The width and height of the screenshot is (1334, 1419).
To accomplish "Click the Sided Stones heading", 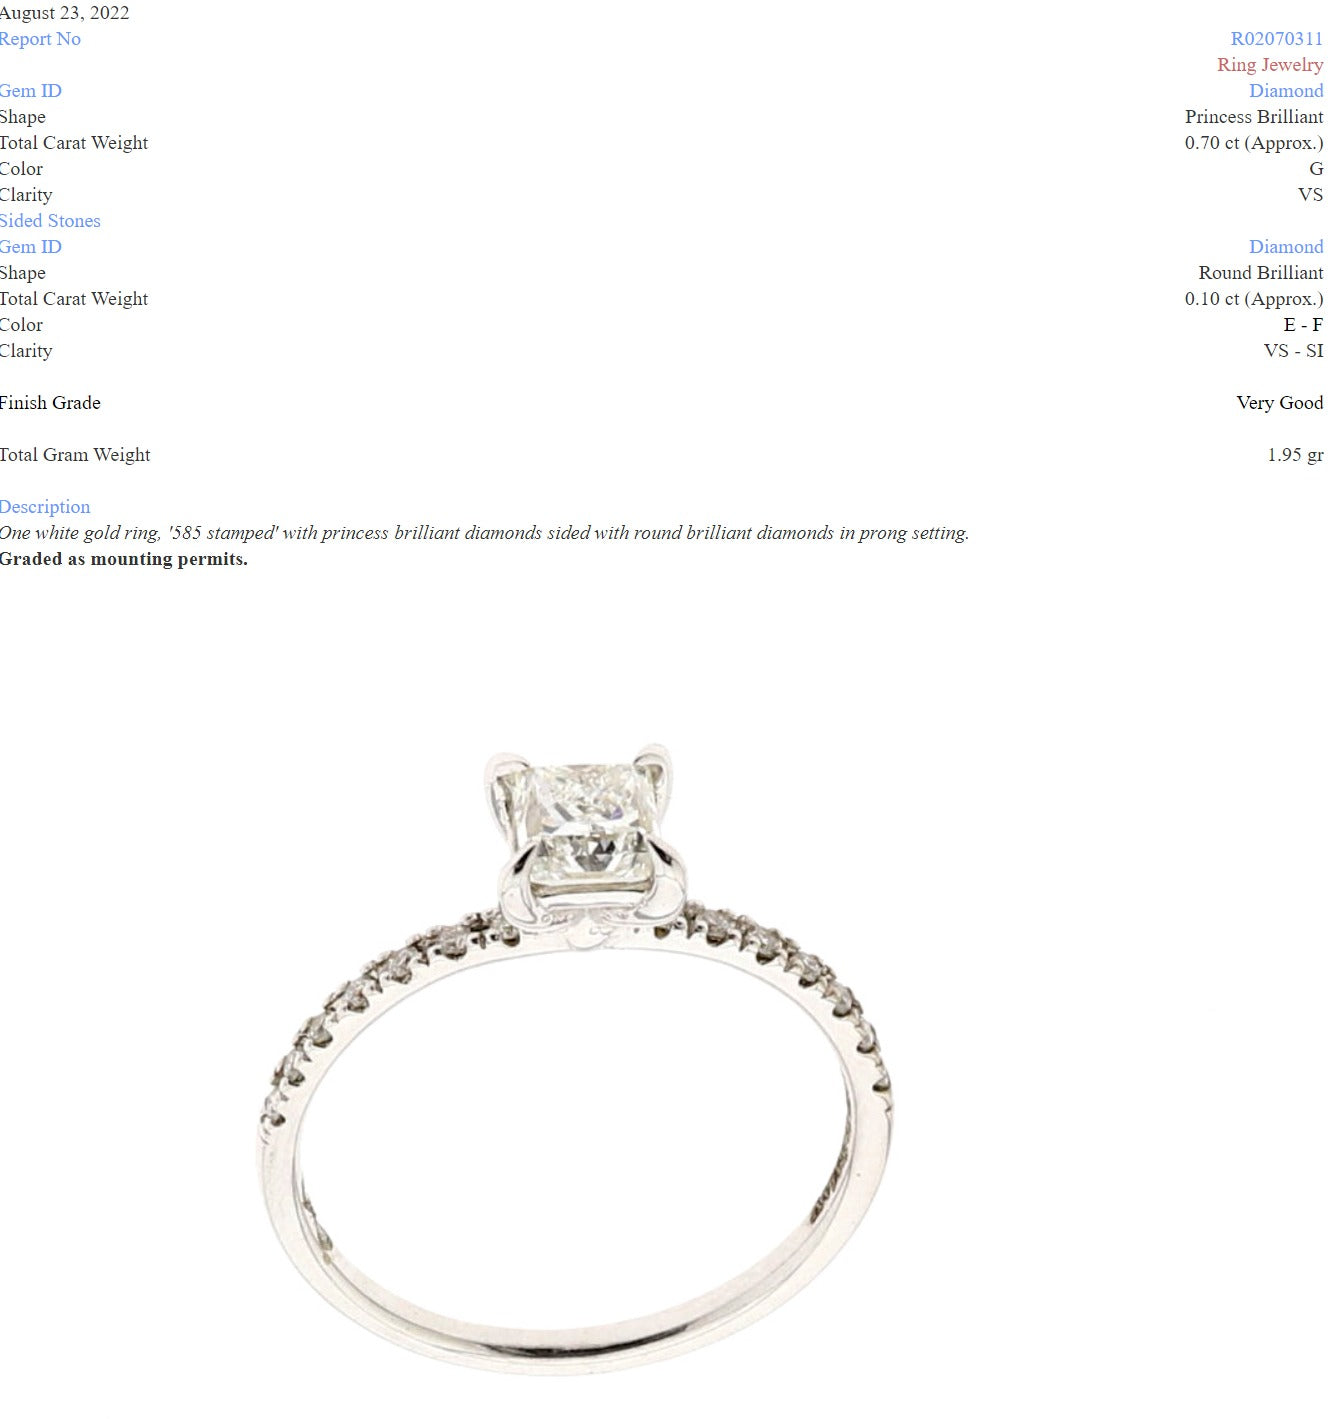I will click(x=50, y=221).
